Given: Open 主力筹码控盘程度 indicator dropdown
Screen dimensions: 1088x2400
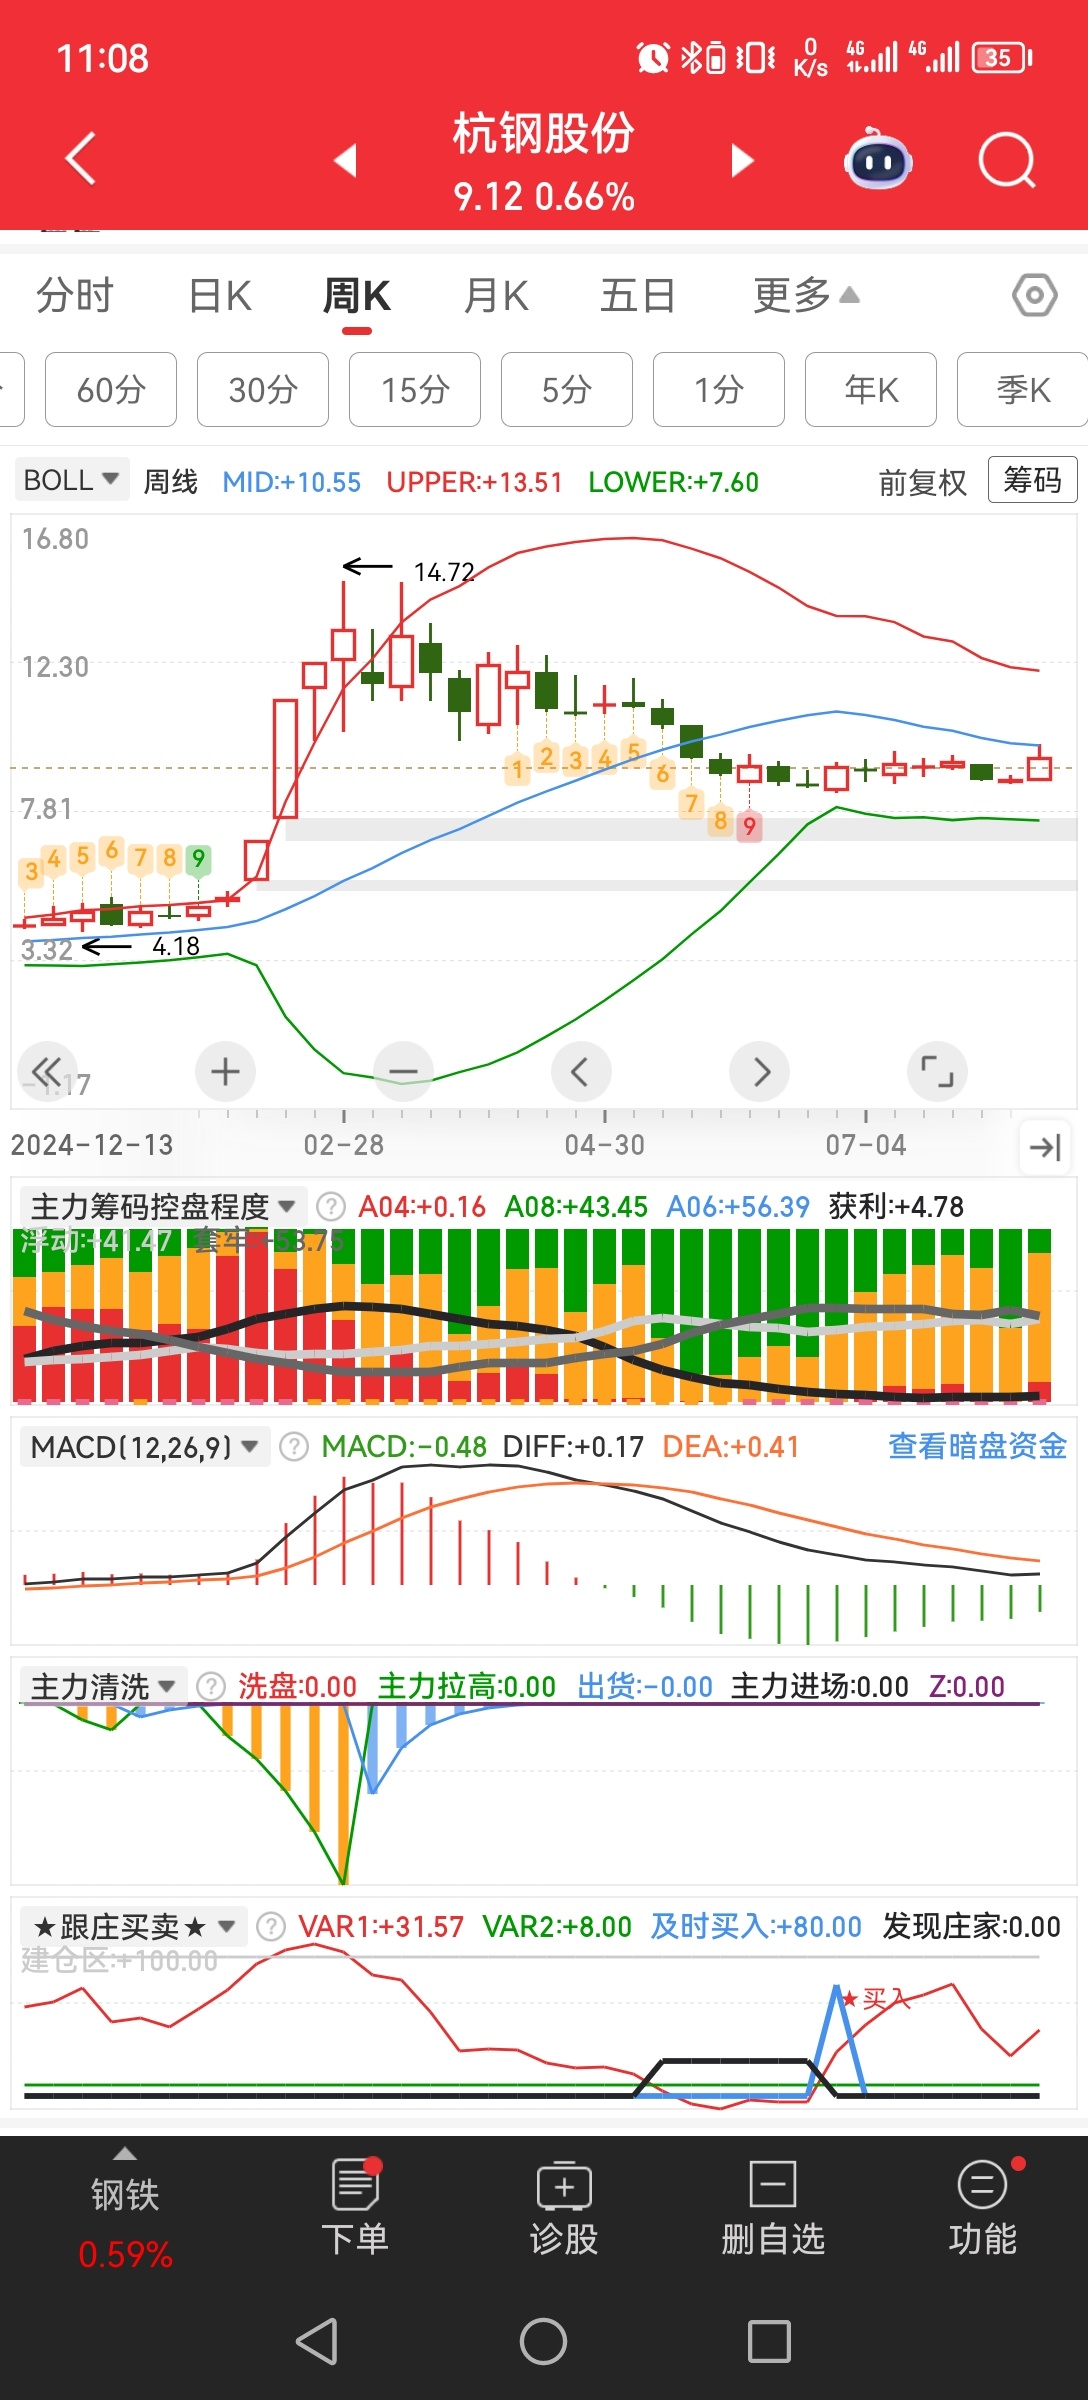Looking at the screenshot, I should click(163, 1207).
